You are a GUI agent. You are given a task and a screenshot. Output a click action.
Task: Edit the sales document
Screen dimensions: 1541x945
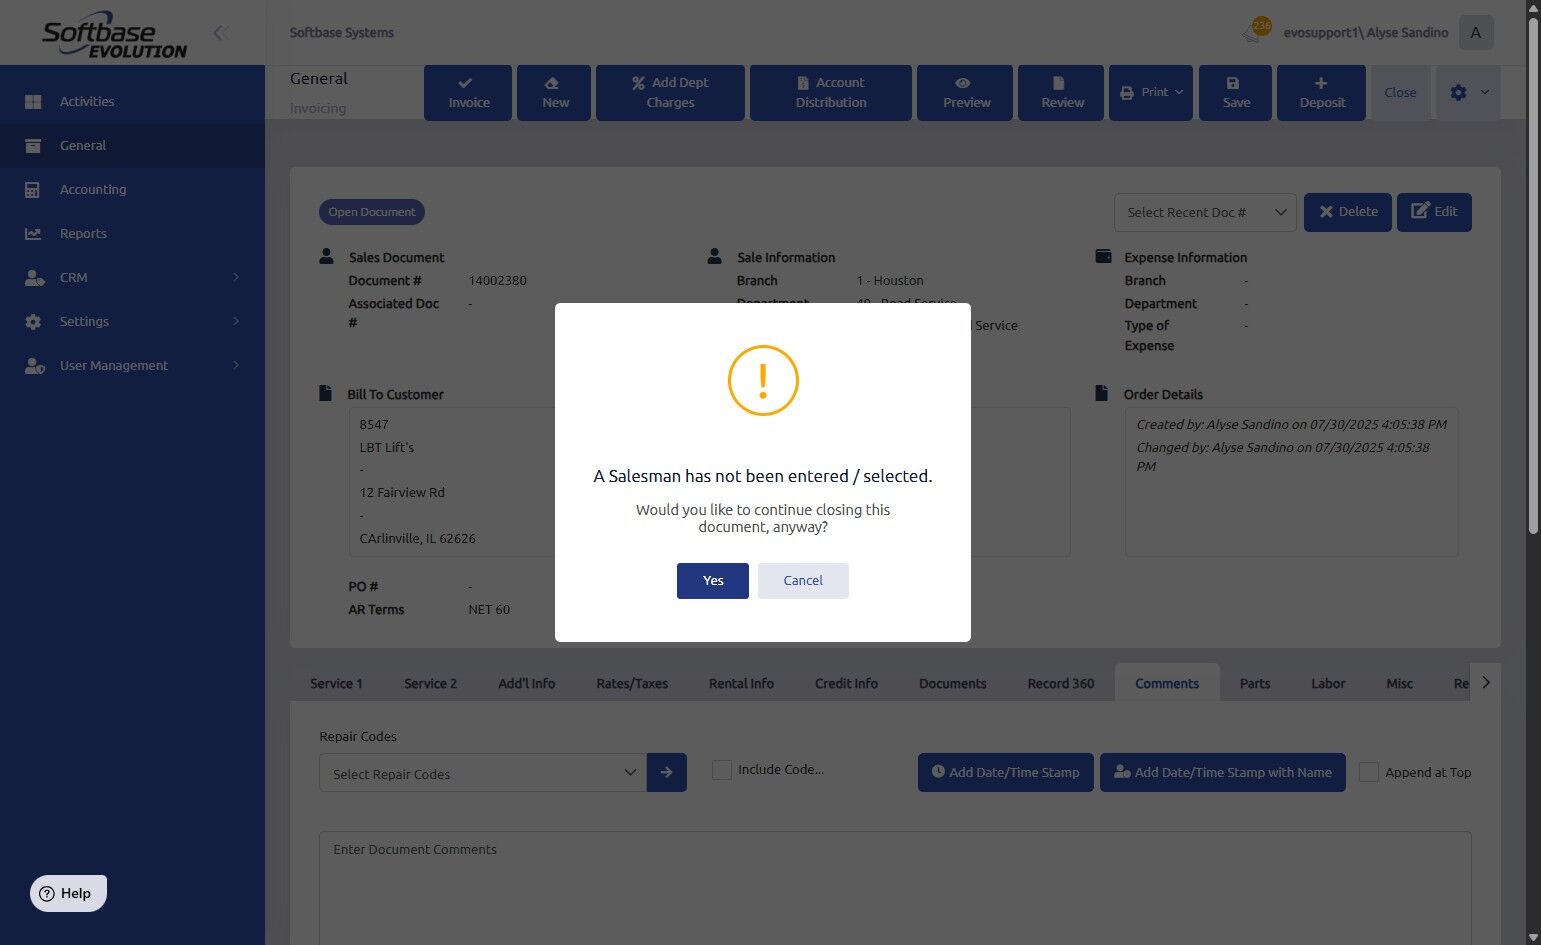1434,212
